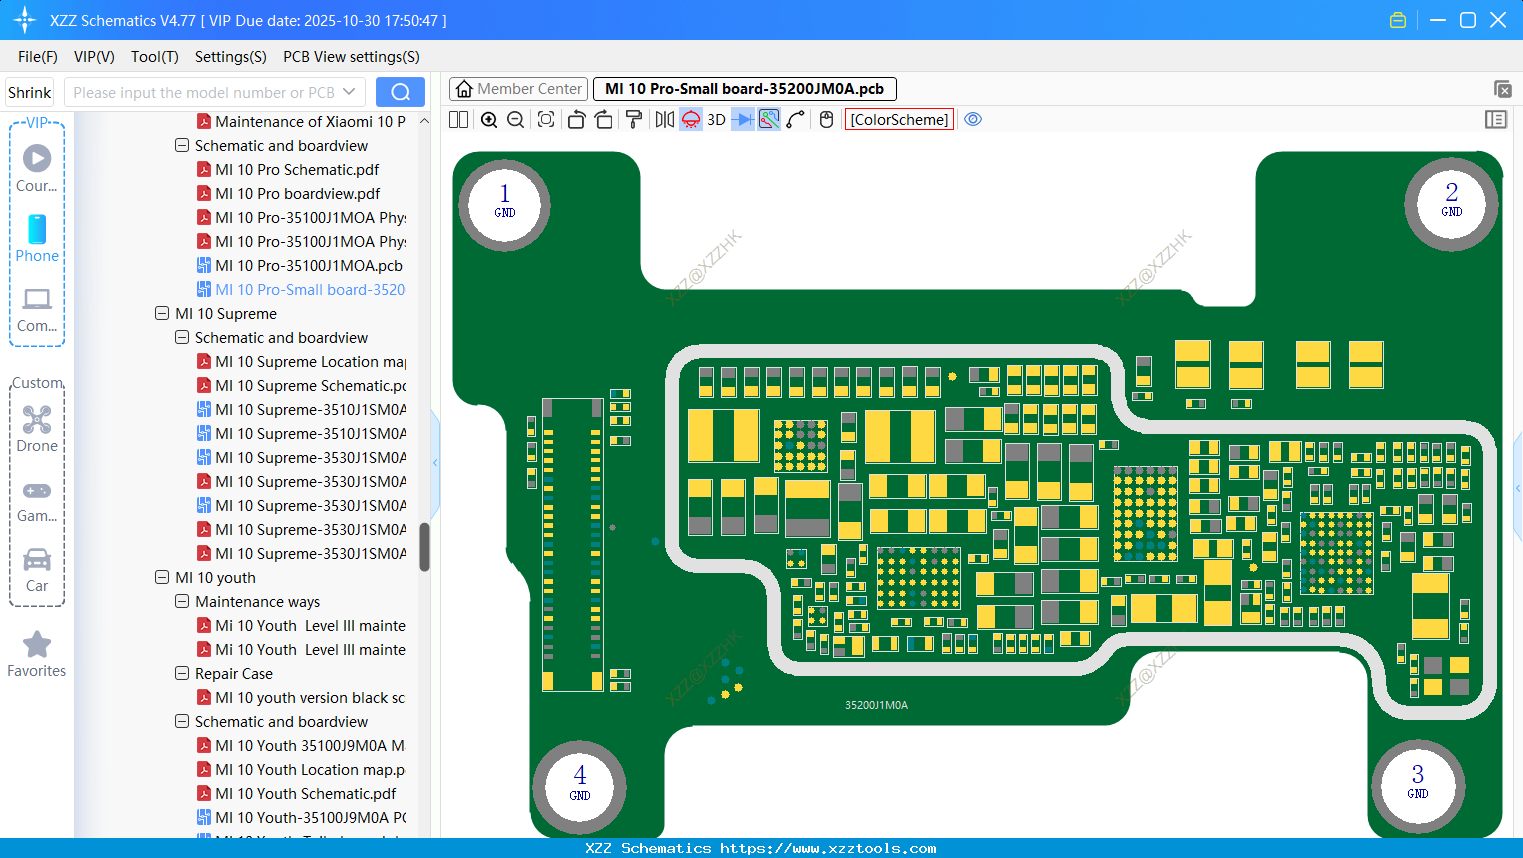
Task: Select the curved trace measurement tool
Action: (x=793, y=119)
